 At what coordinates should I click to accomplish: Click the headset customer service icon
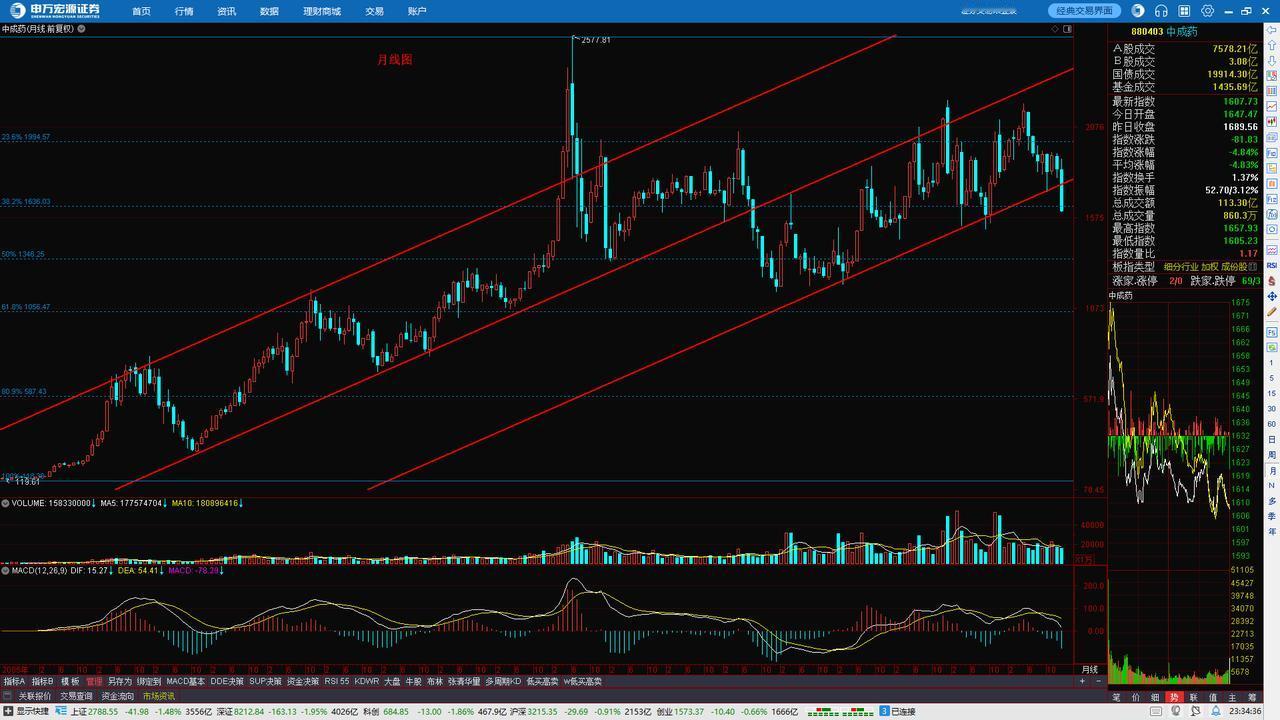(1161, 11)
